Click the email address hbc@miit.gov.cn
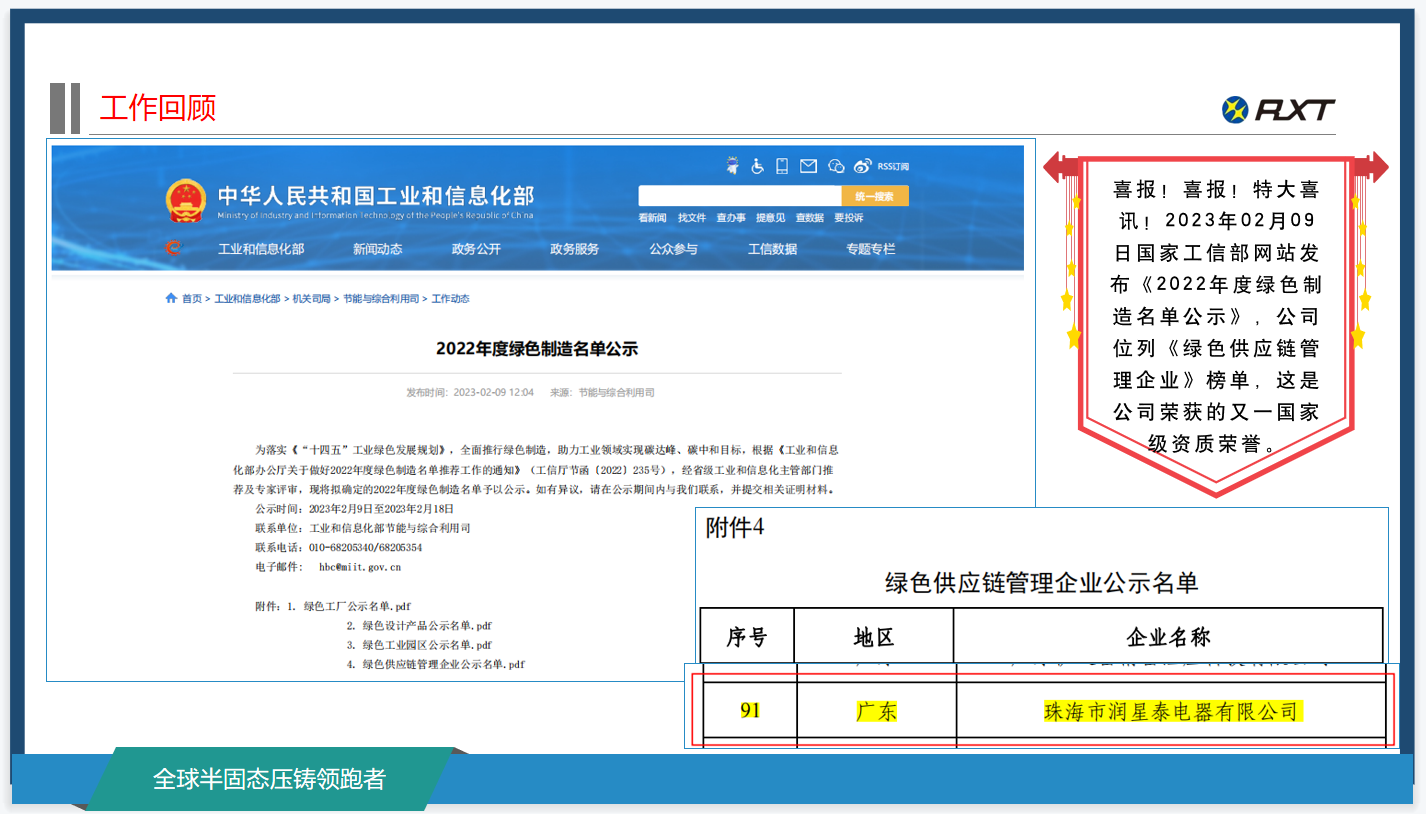Viewport: 1426px width, 814px height. tap(360, 567)
